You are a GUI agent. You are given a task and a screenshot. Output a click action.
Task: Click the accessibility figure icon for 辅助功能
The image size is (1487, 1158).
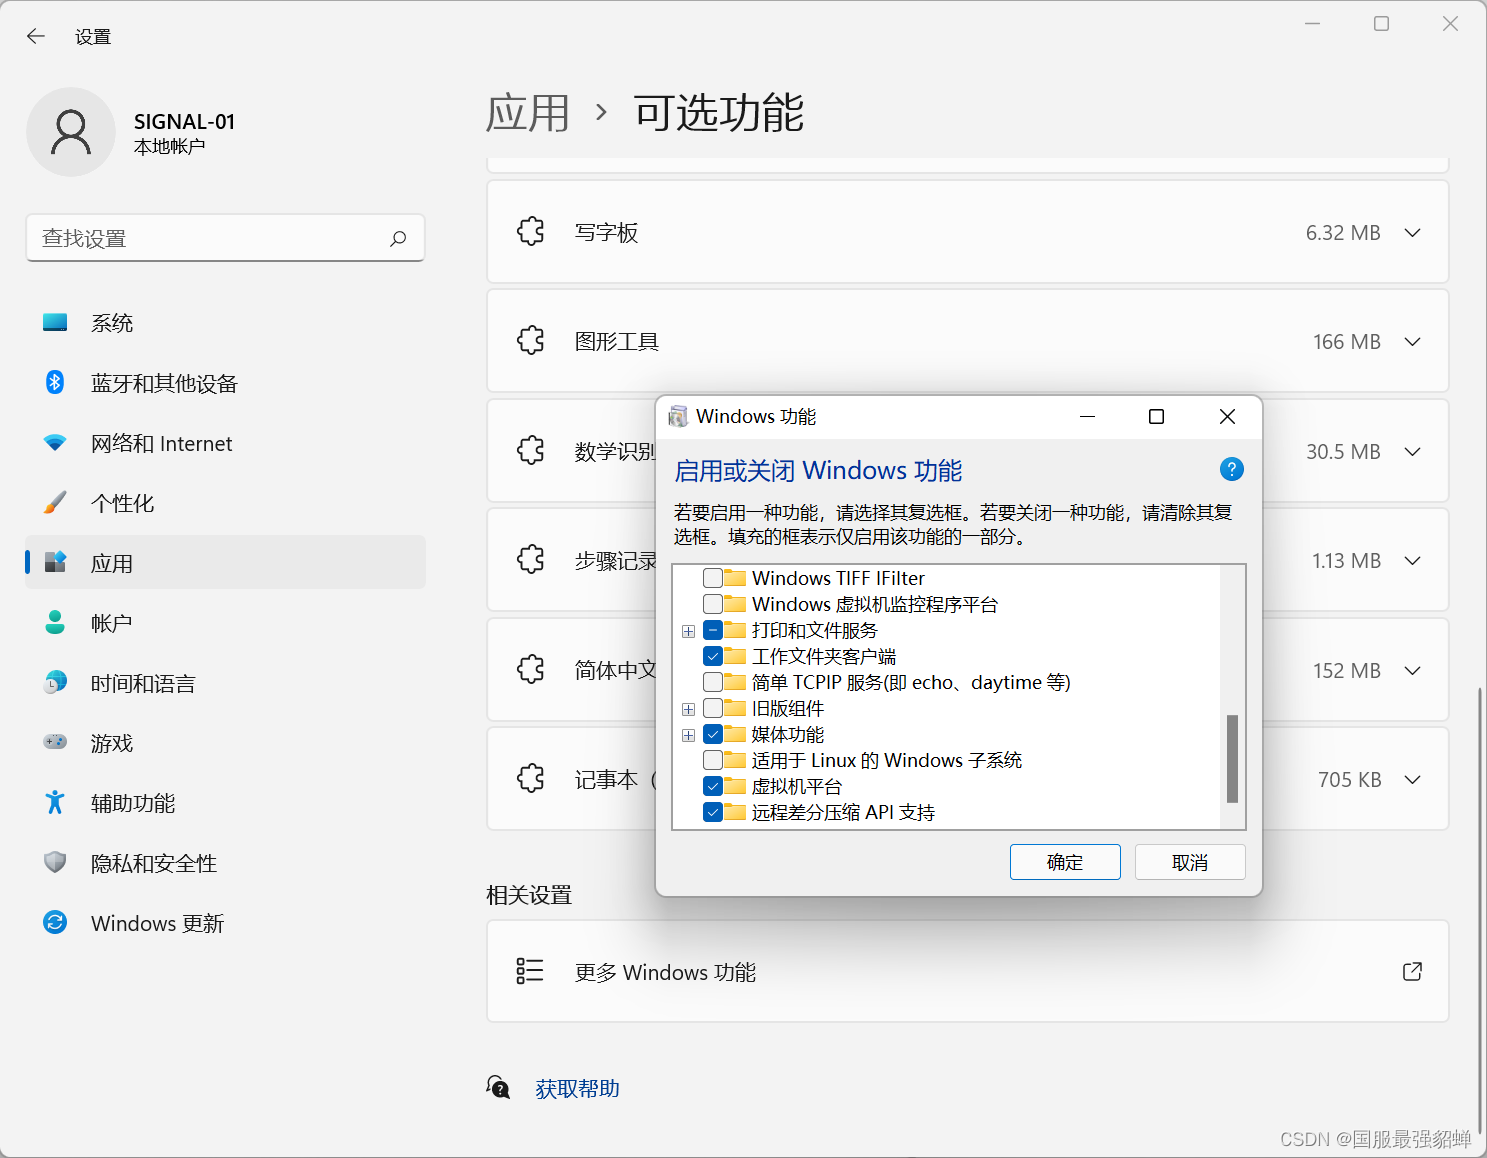click(55, 803)
